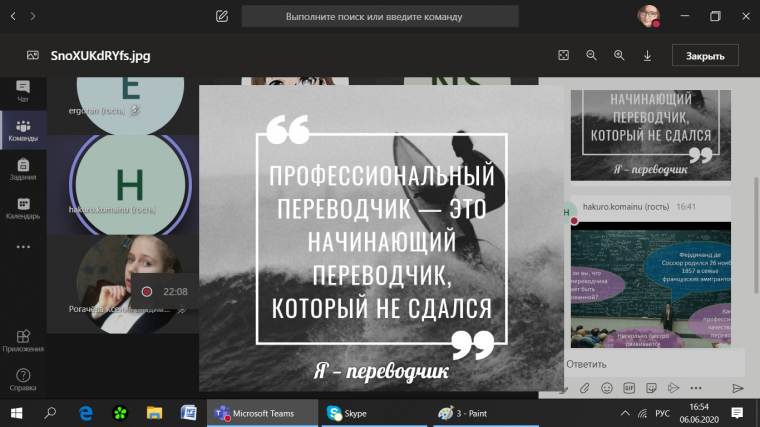The height and width of the screenshot is (427, 760).
Task: Go forward with the right navigation arrow
Action: pyautogui.click(x=33, y=16)
